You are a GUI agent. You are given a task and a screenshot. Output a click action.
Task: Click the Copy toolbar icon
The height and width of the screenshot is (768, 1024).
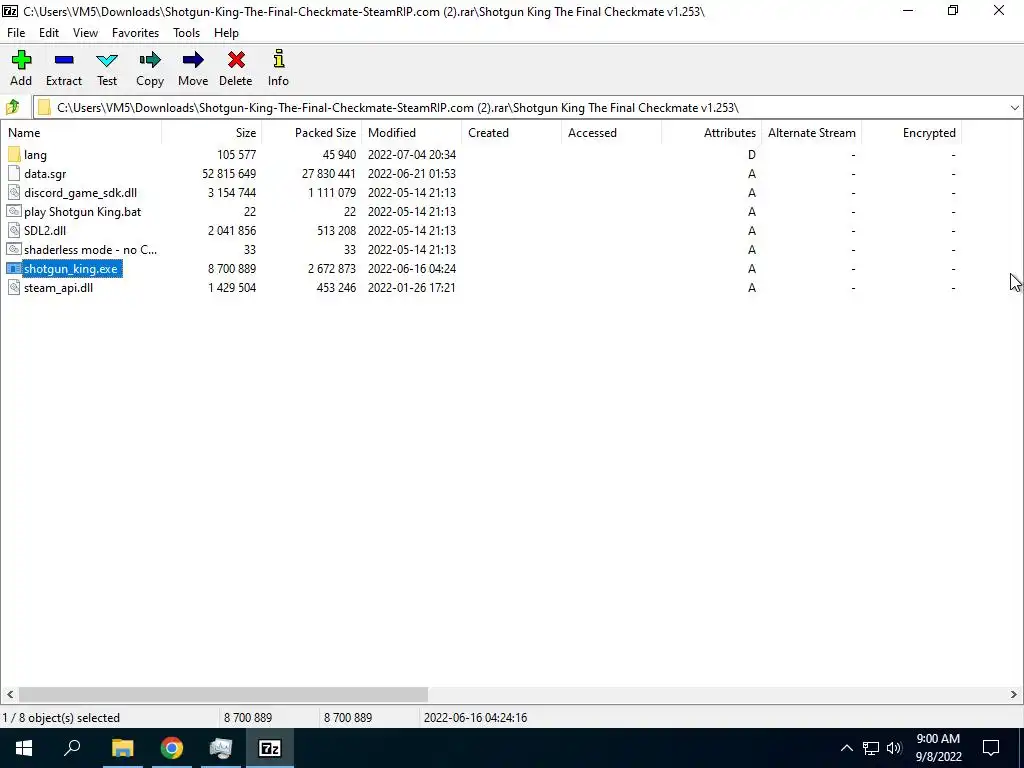pos(150,61)
